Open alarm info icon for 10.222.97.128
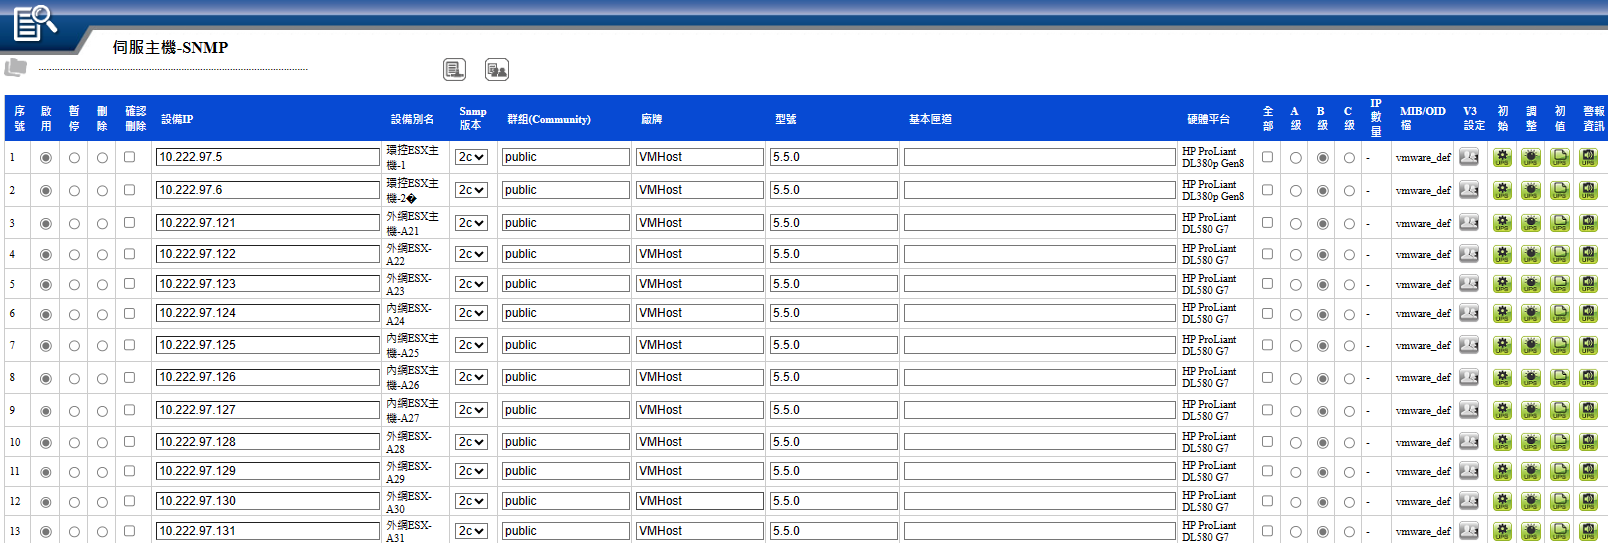 [1589, 442]
